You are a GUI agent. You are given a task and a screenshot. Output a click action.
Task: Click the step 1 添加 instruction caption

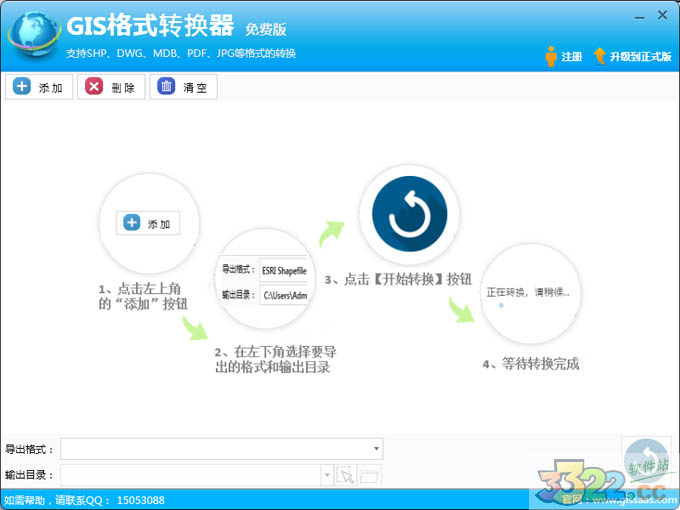click(143, 296)
